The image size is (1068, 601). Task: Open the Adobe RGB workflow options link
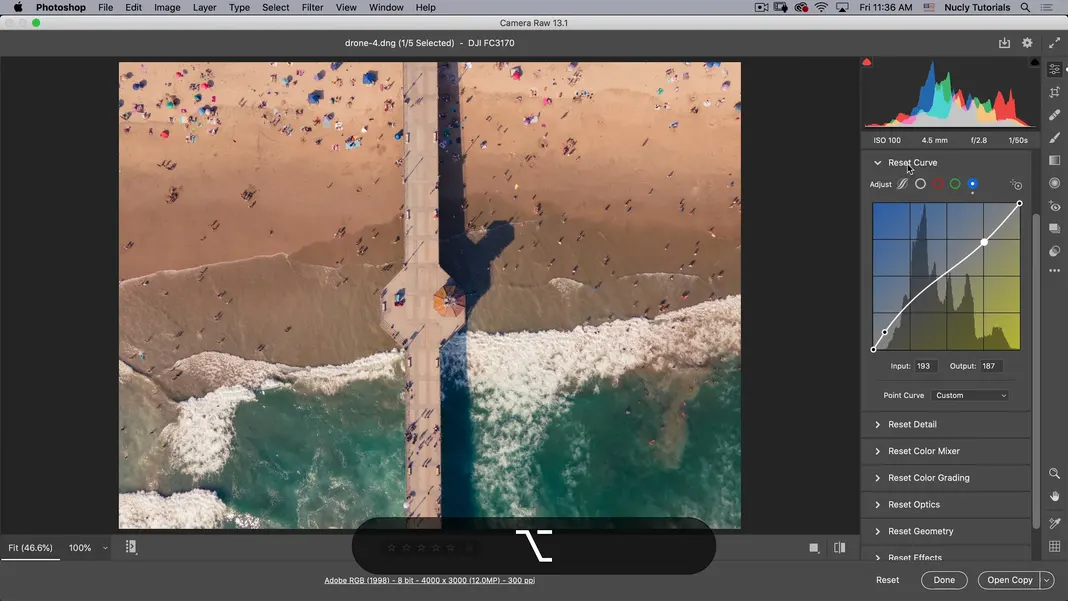[429, 581]
